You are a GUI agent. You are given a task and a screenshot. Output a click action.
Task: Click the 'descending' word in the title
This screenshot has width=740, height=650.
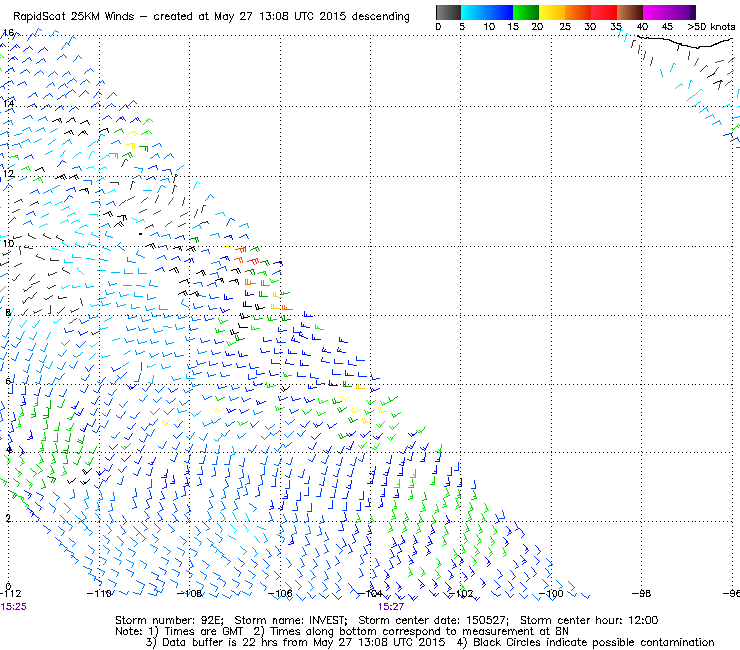(380, 17)
